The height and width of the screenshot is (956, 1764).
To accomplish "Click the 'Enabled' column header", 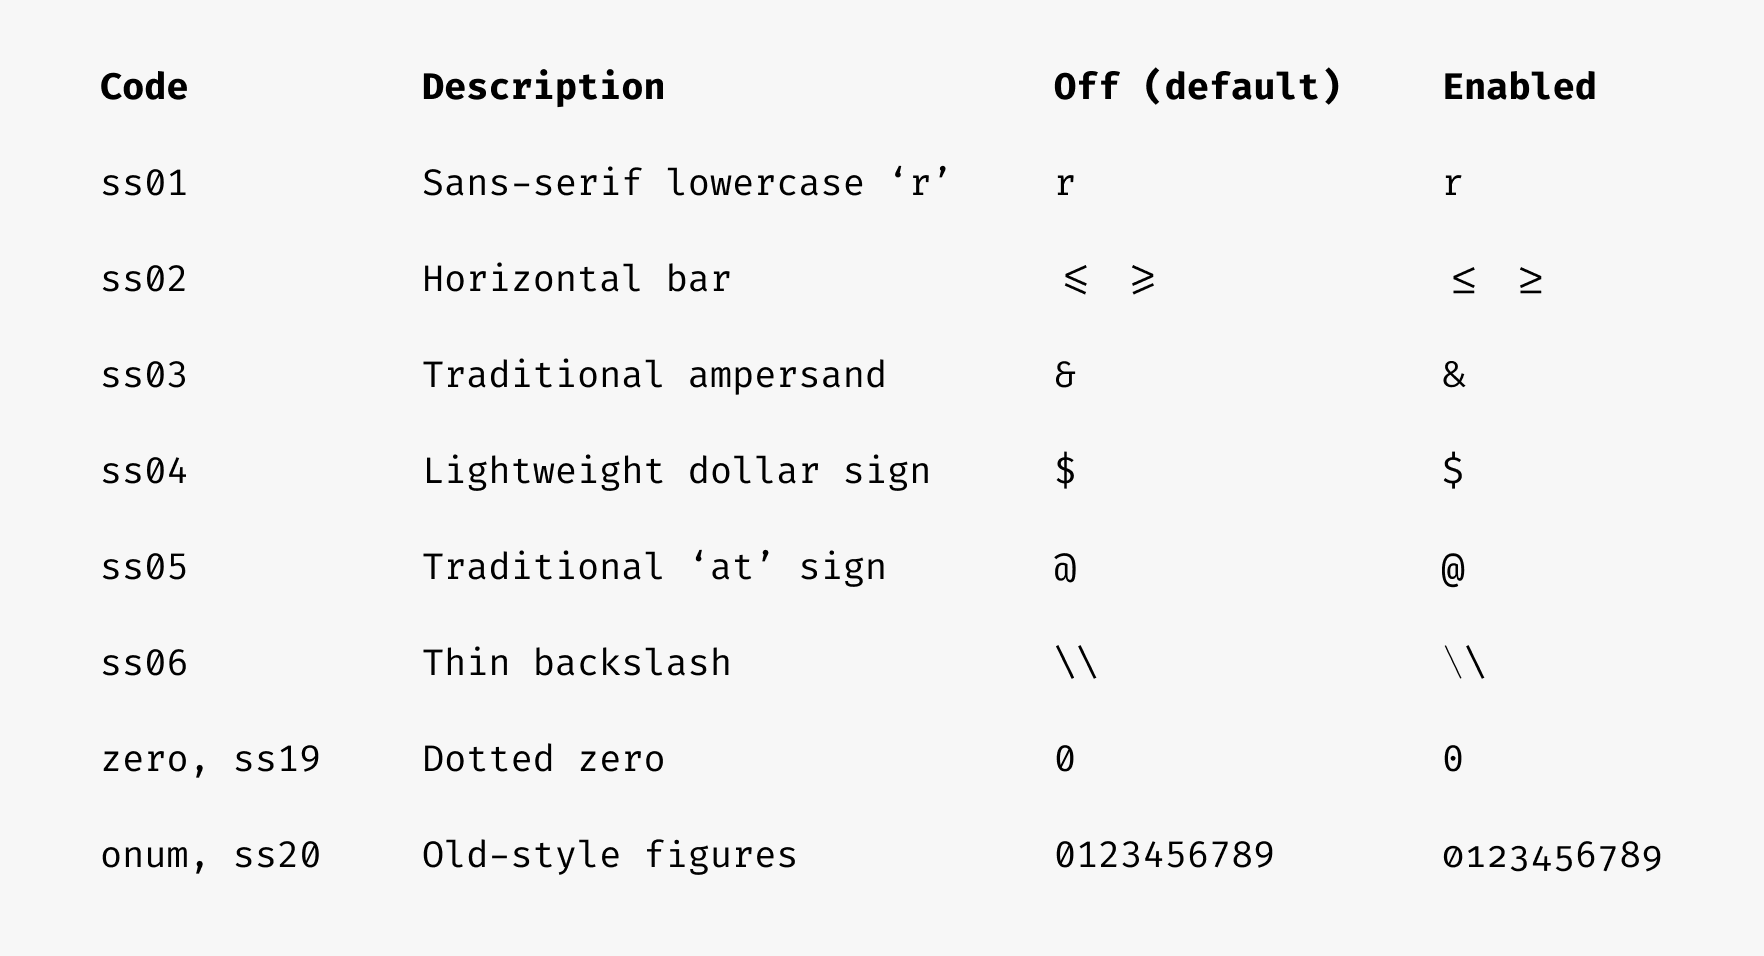I will click(1519, 87).
